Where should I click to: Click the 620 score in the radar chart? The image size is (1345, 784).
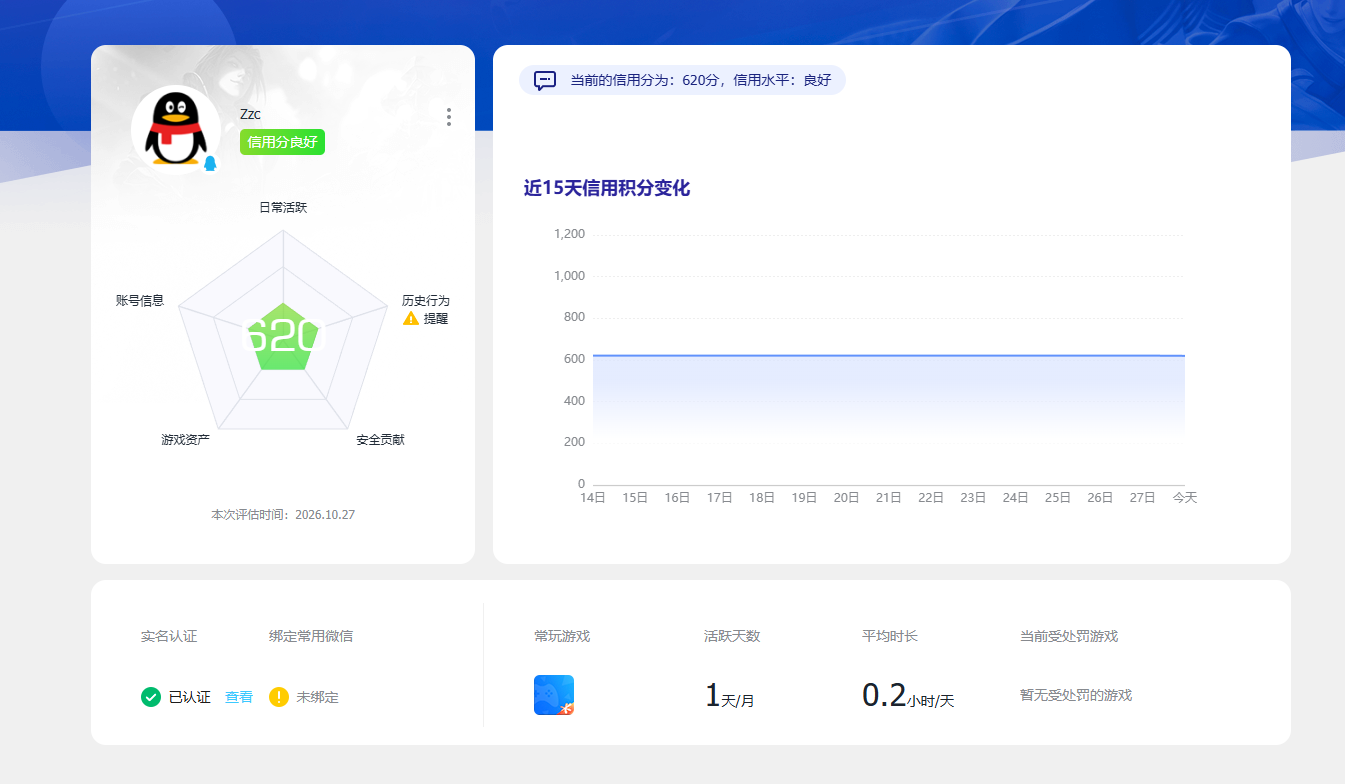[284, 337]
